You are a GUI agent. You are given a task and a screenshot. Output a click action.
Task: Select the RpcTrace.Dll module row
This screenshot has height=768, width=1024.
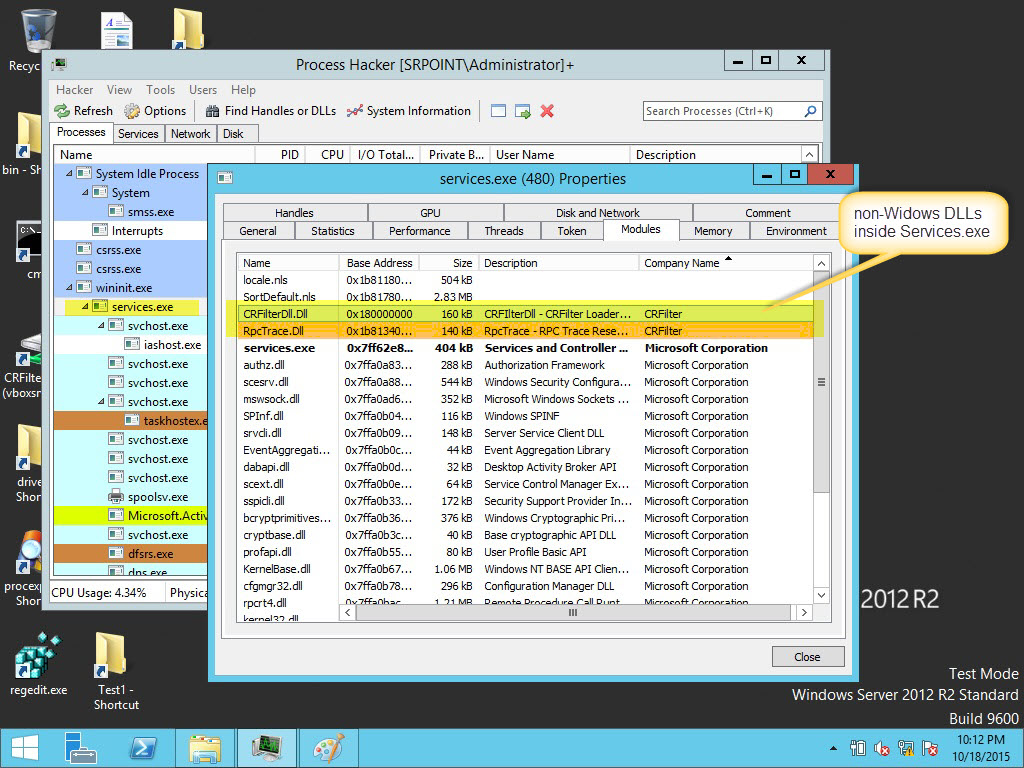click(525, 330)
